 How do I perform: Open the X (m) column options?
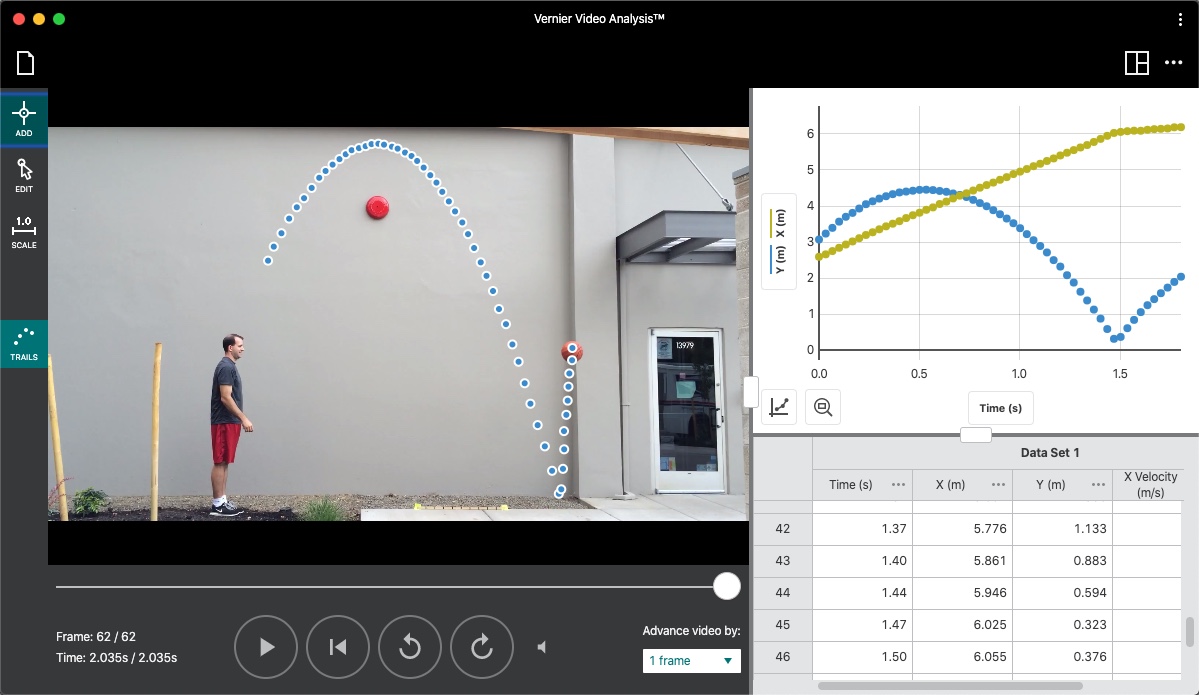[998, 485]
